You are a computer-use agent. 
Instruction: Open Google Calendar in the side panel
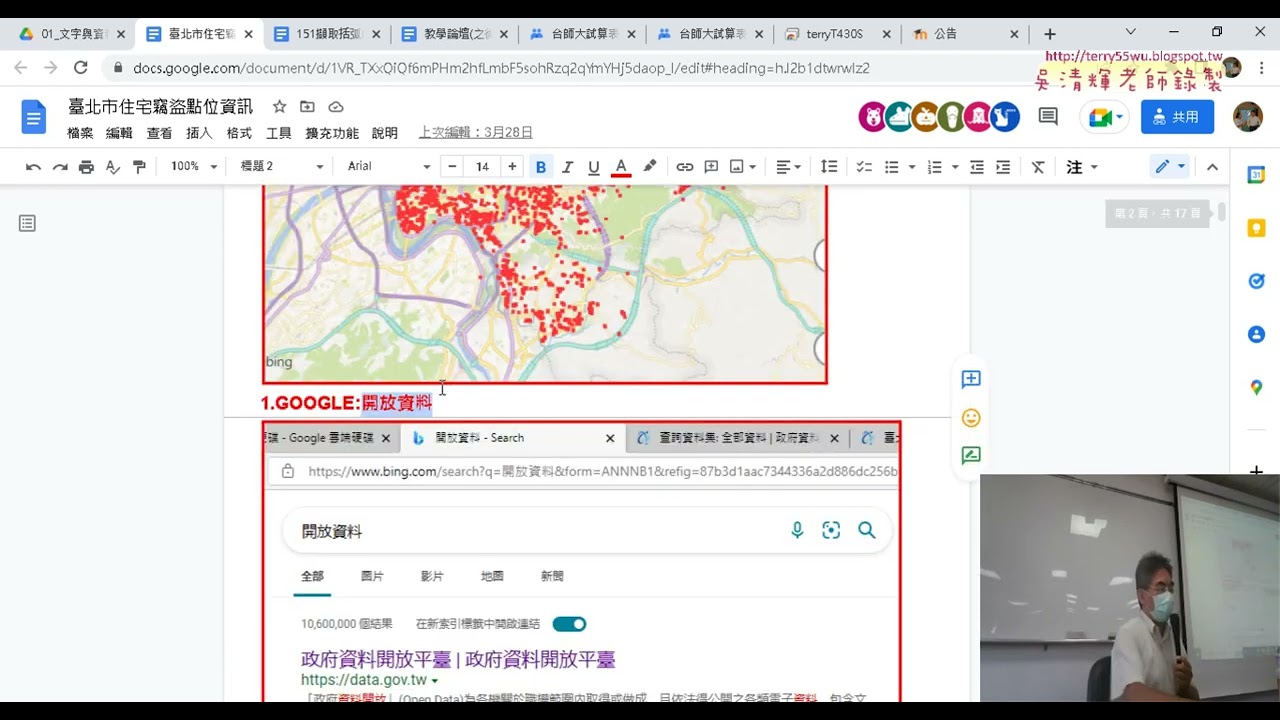[1256, 175]
